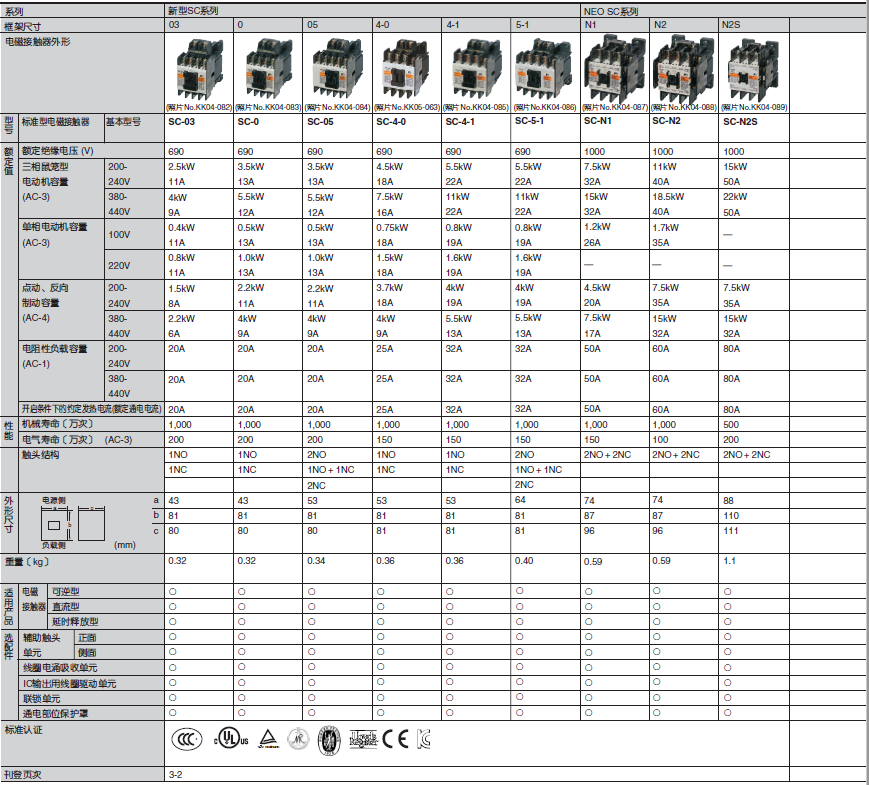Select the 联锁单元 row label
Image resolution: width=869 pixels, height=785 pixels.
coord(42,699)
